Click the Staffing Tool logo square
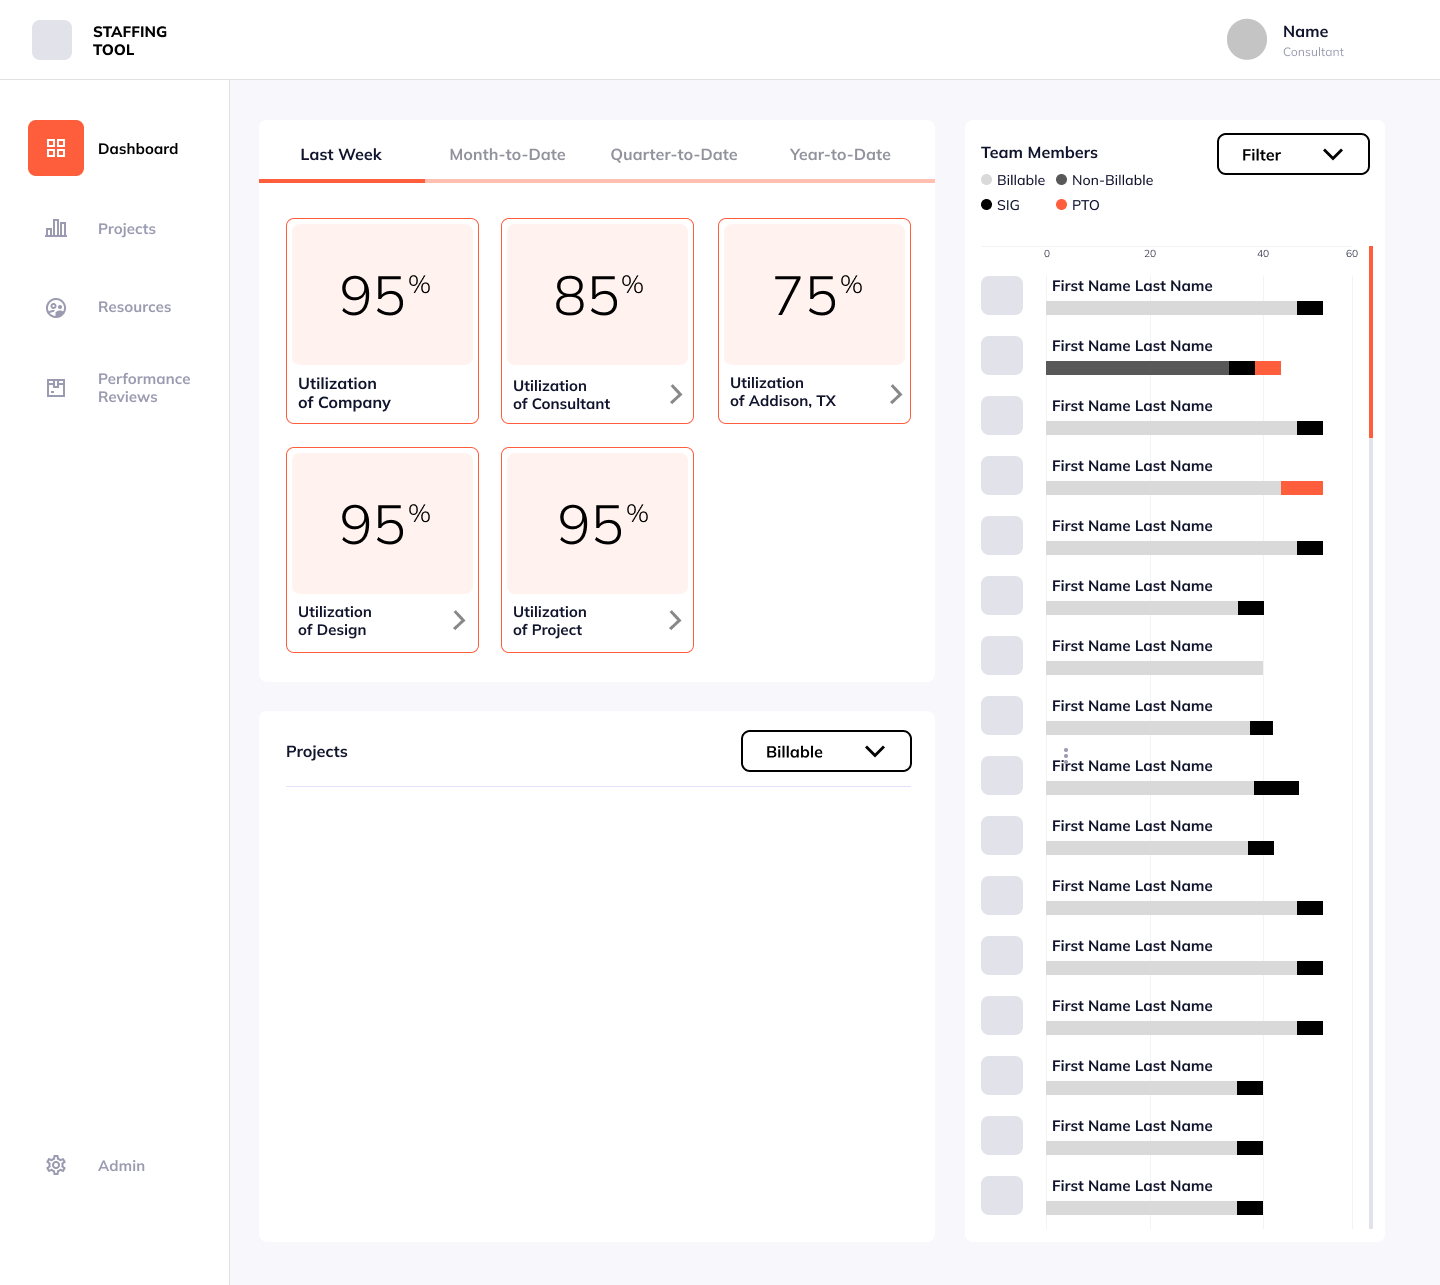1440x1285 pixels. tap(51, 39)
